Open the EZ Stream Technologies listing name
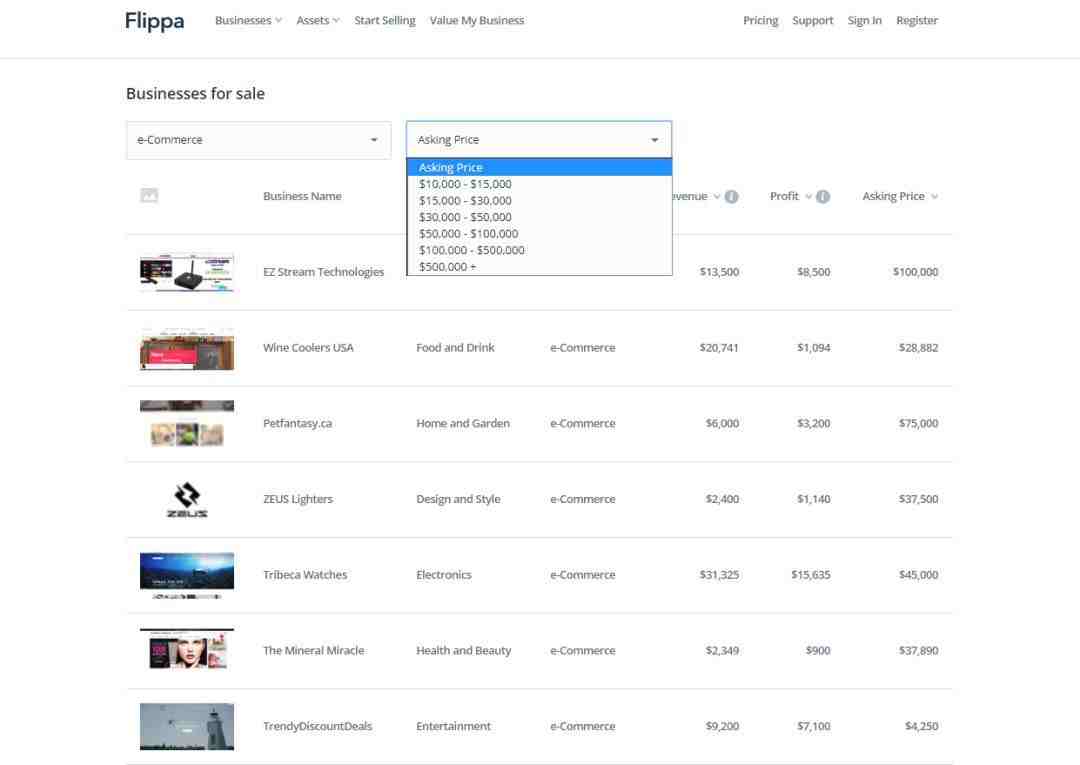This screenshot has width=1080, height=765. click(x=324, y=272)
